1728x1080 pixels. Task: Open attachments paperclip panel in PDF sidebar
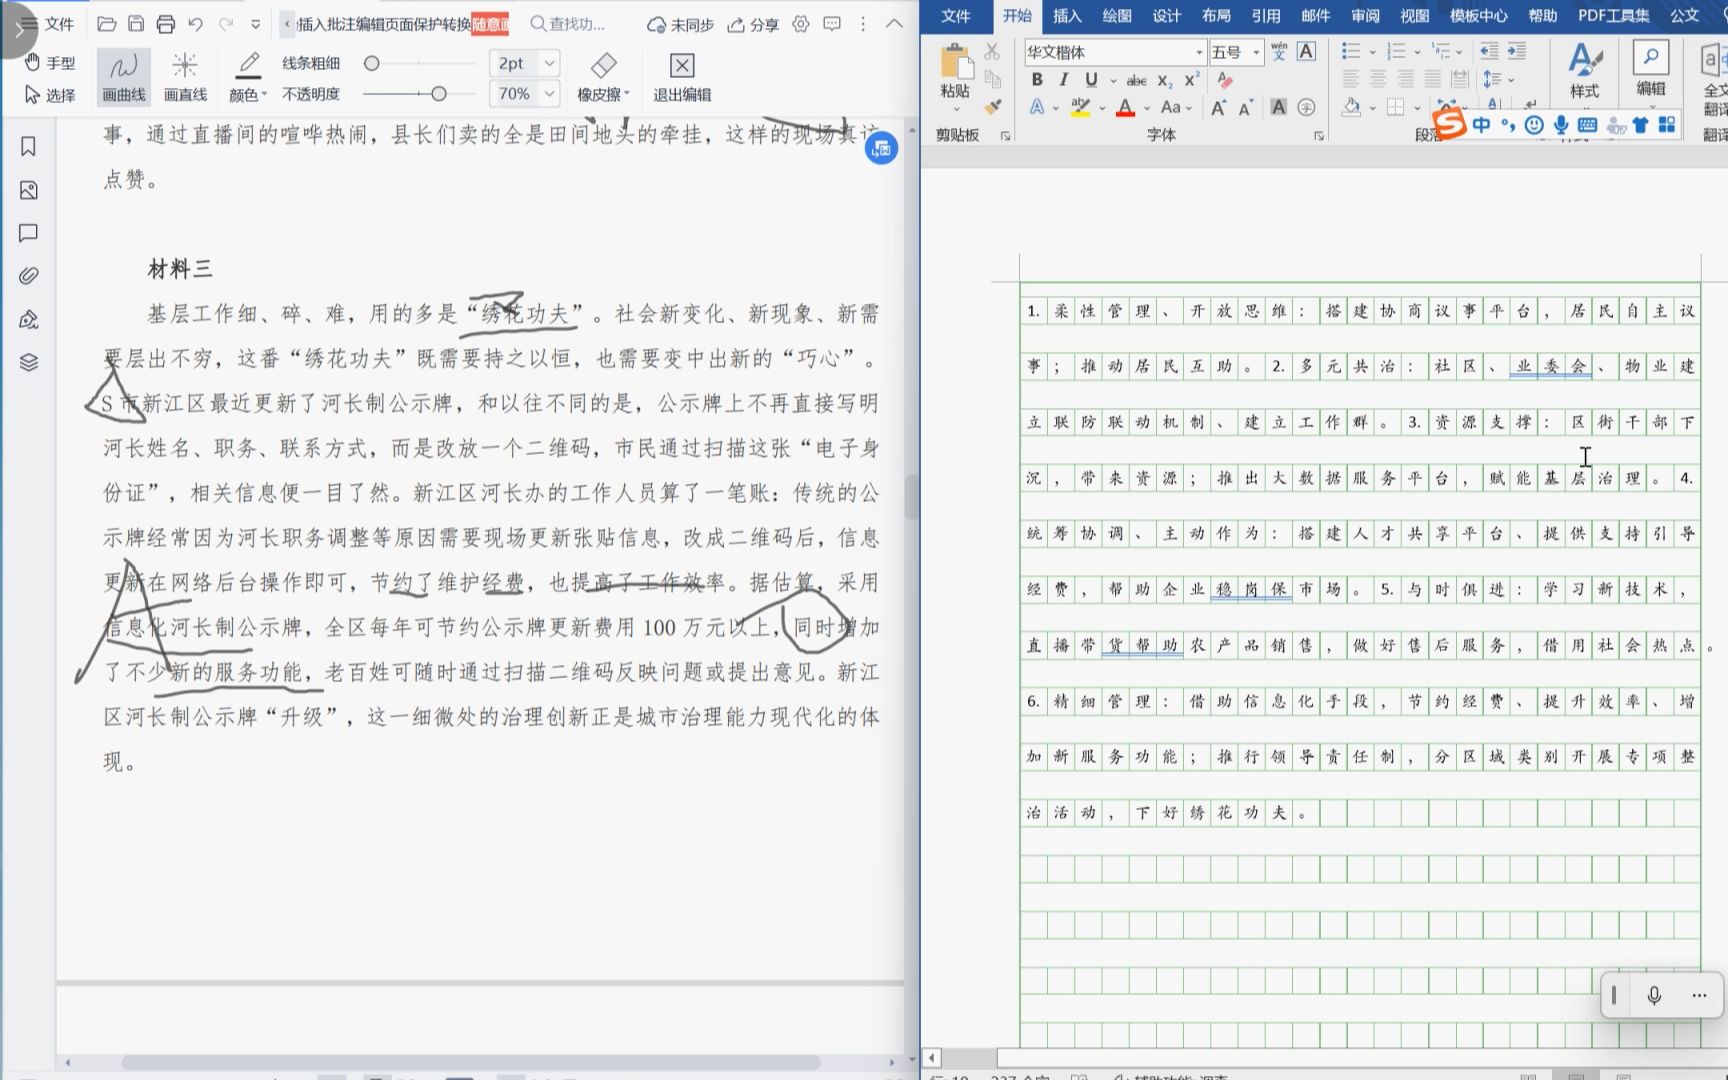click(28, 276)
